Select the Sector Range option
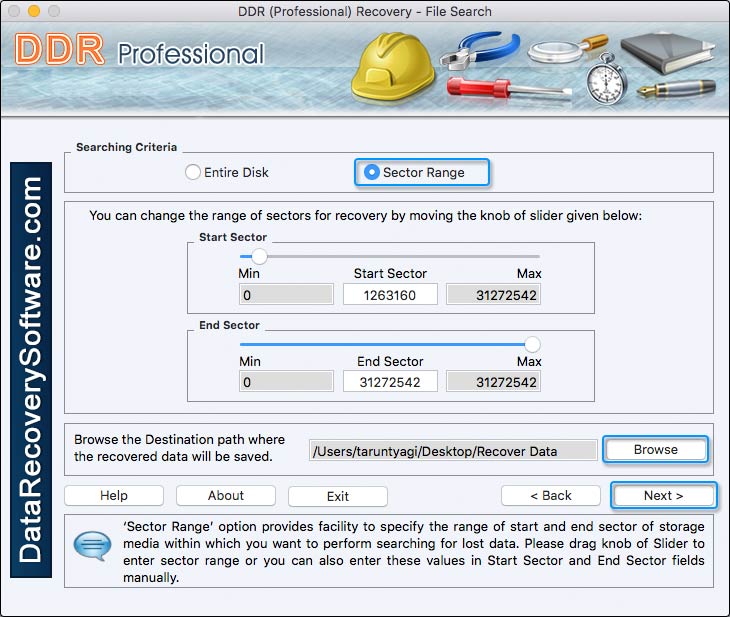 [372, 172]
